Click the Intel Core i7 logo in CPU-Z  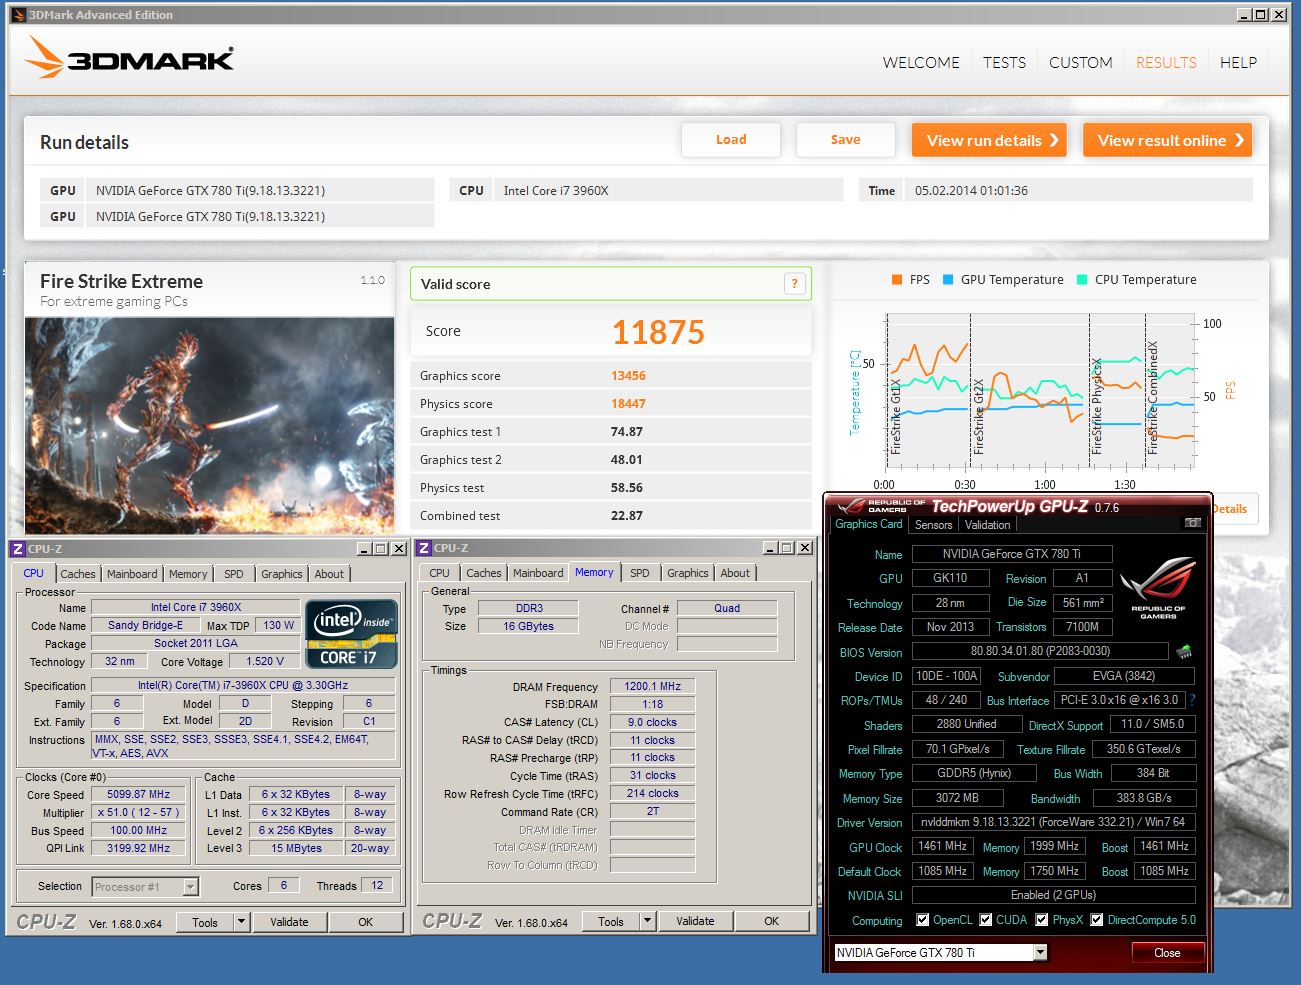click(x=352, y=634)
